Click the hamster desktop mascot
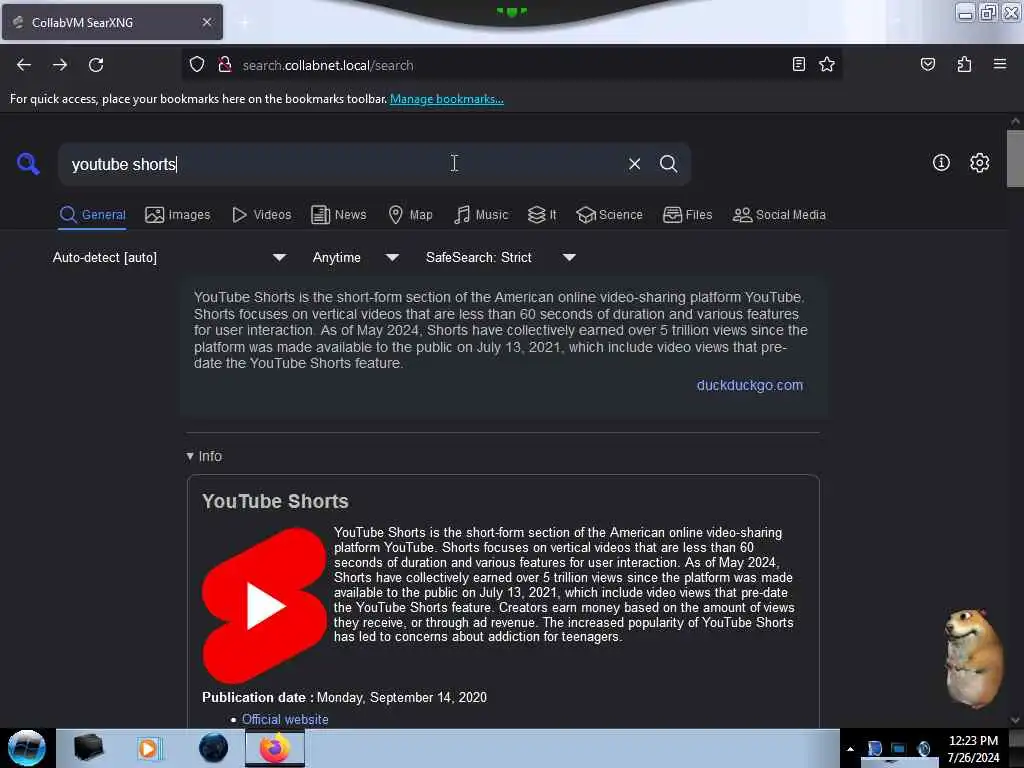1024x768 pixels. coord(974,658)
